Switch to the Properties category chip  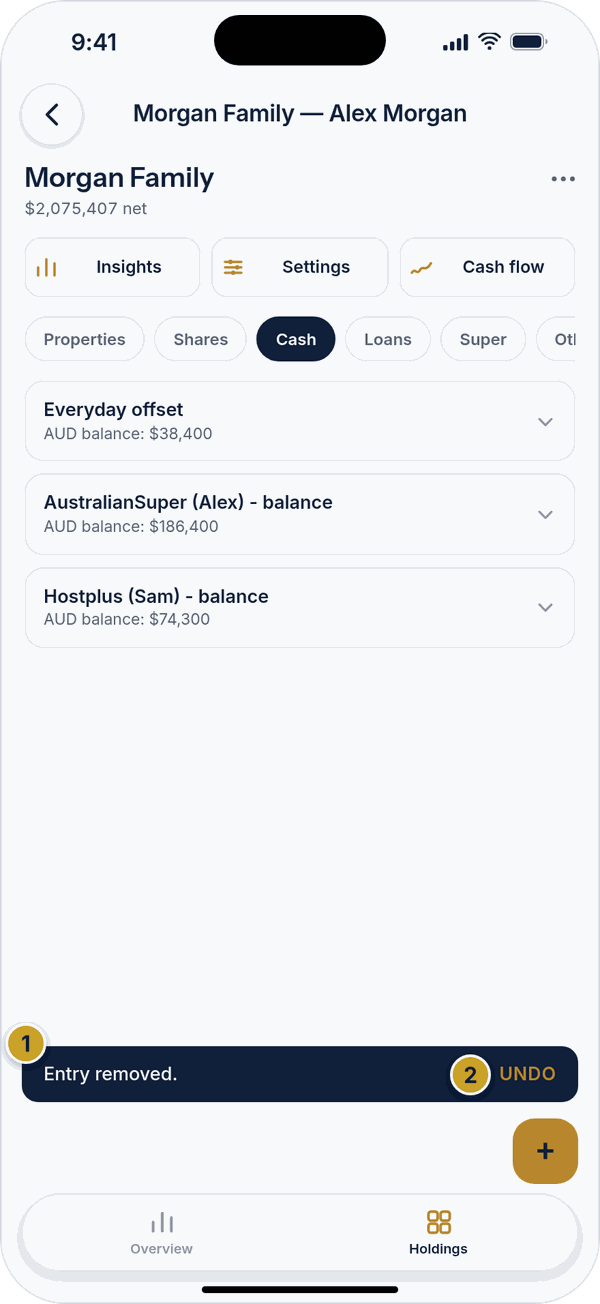(85, 339)
